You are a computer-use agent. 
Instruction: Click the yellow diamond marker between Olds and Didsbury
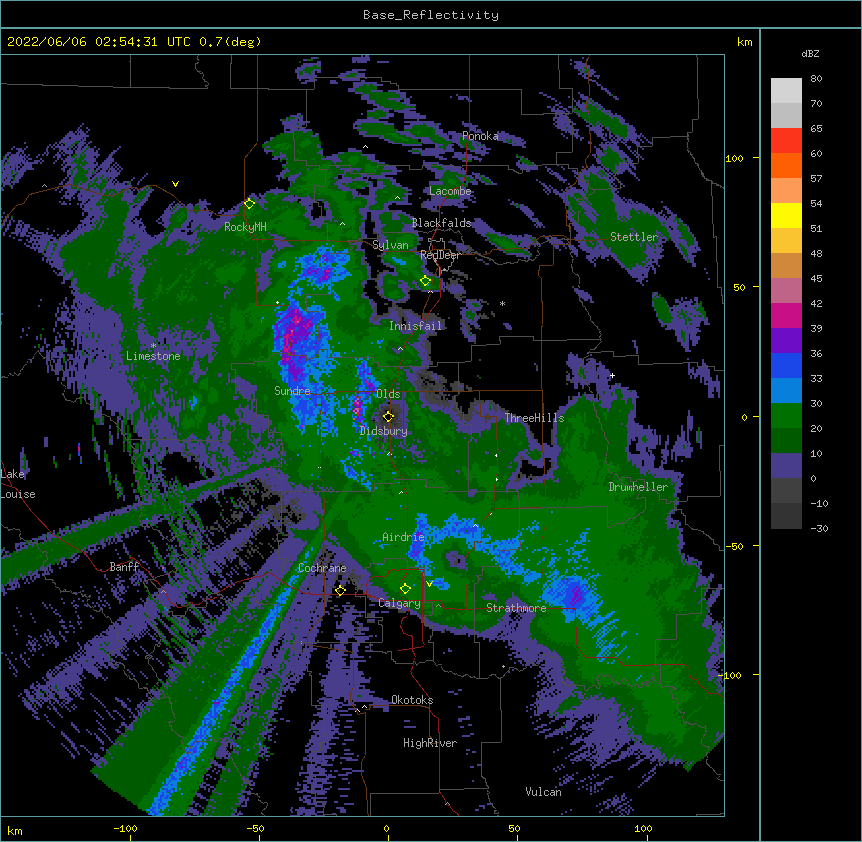(388, 417)
